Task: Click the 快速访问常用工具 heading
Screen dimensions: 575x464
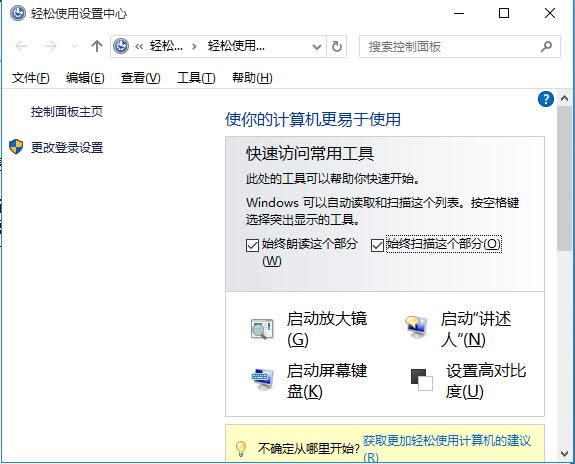Action: coord(310,154)
